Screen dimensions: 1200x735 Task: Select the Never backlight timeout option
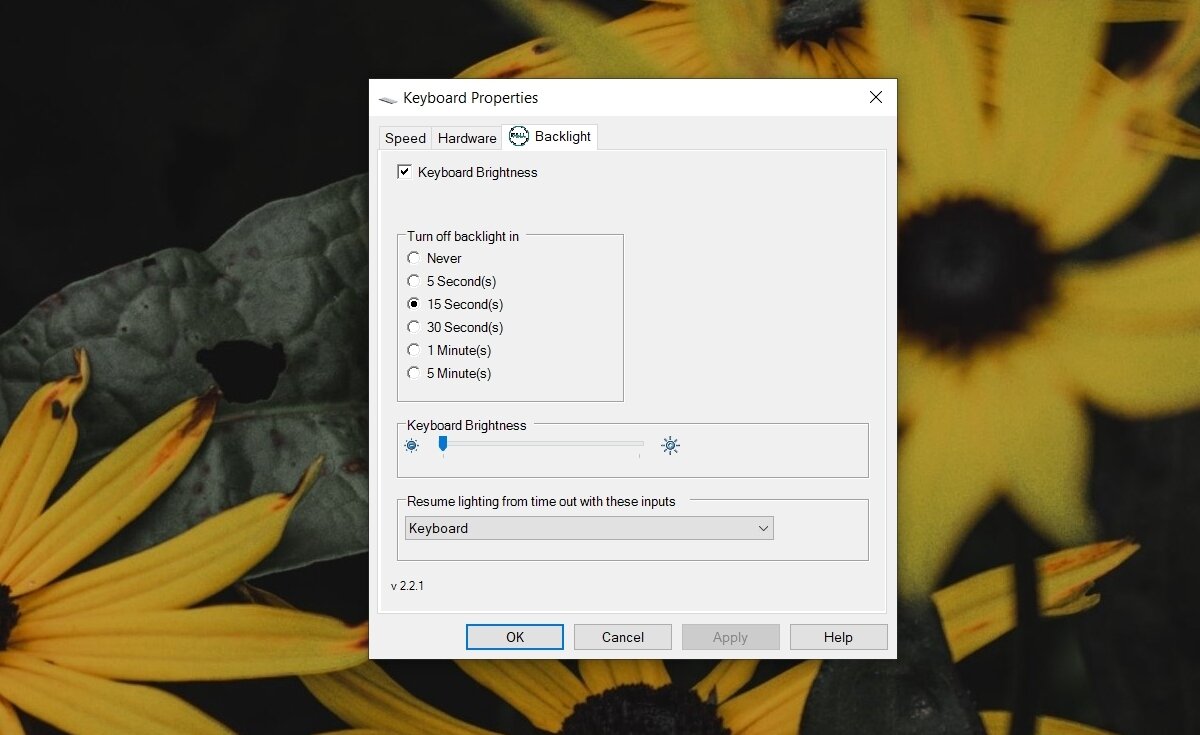414,258
